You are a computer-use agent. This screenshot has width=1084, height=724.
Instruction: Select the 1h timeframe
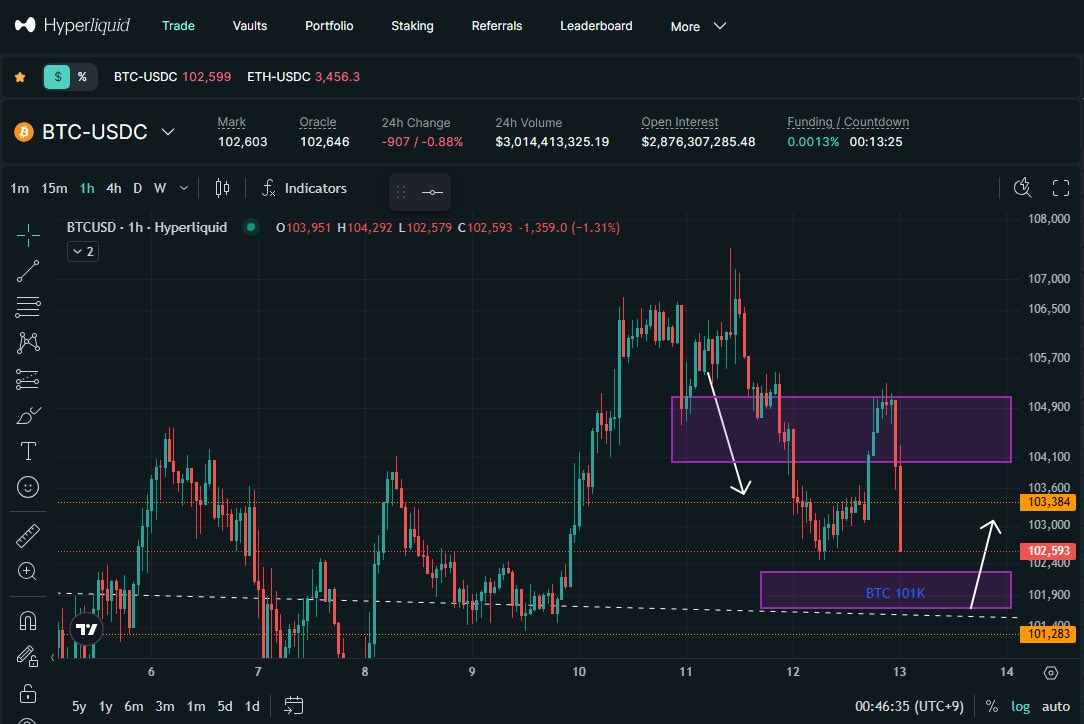pyautogui.click(x=87, y=188)
